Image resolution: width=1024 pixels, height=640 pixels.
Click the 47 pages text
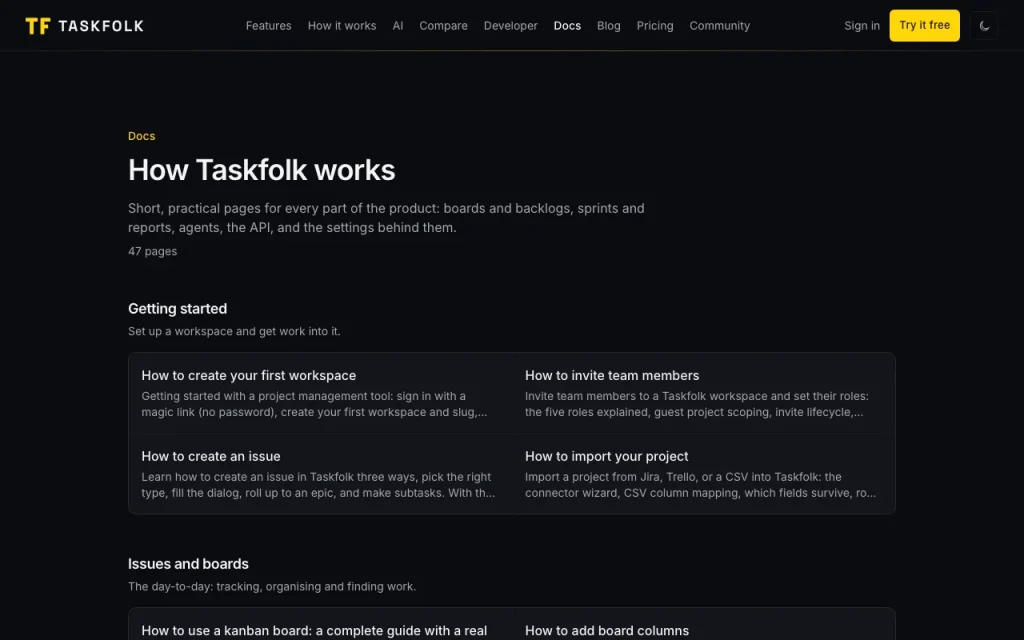click(152, 251)
